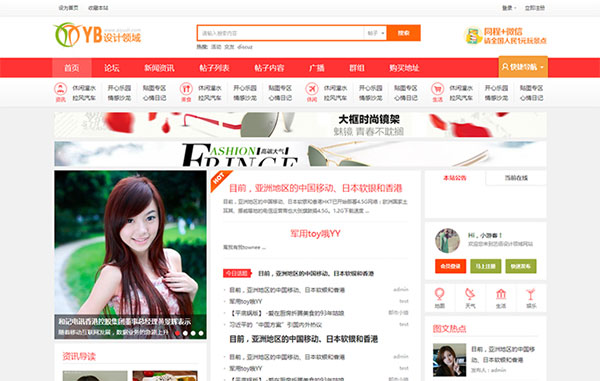Click the 同程+微信 promo icon

pyautogui.click(x=473, y=36)
